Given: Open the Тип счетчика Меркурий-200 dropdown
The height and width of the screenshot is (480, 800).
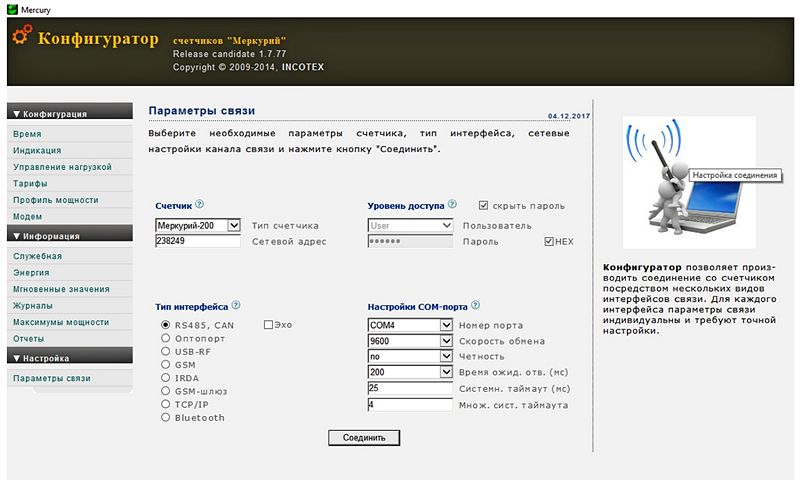Looking at the screenshot, I should tap(197, 225).
